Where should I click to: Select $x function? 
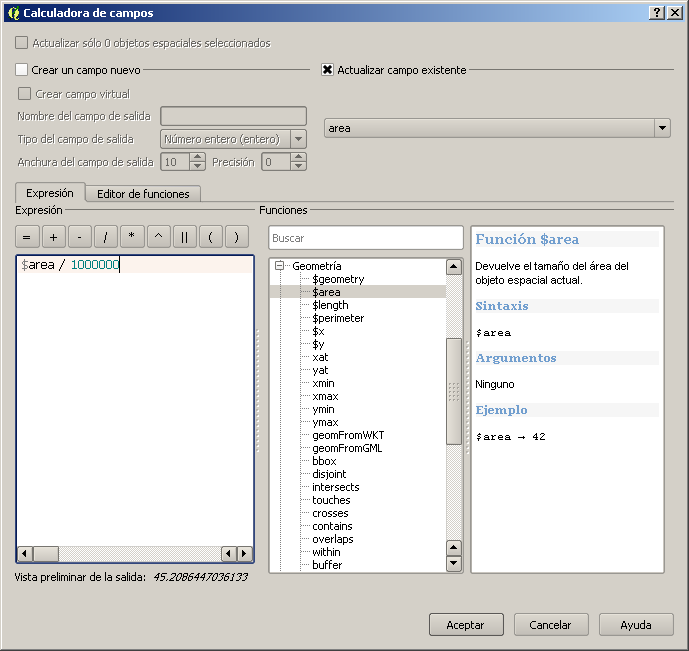point(318,331)
